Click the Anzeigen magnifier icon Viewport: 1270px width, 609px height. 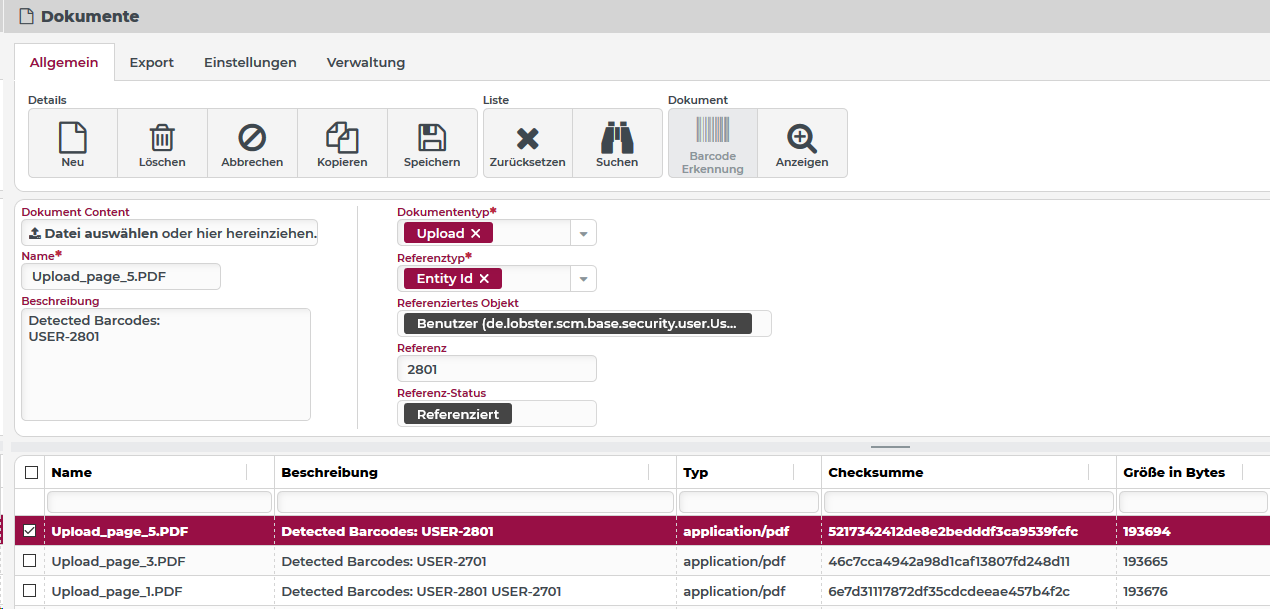pos(802,137)
